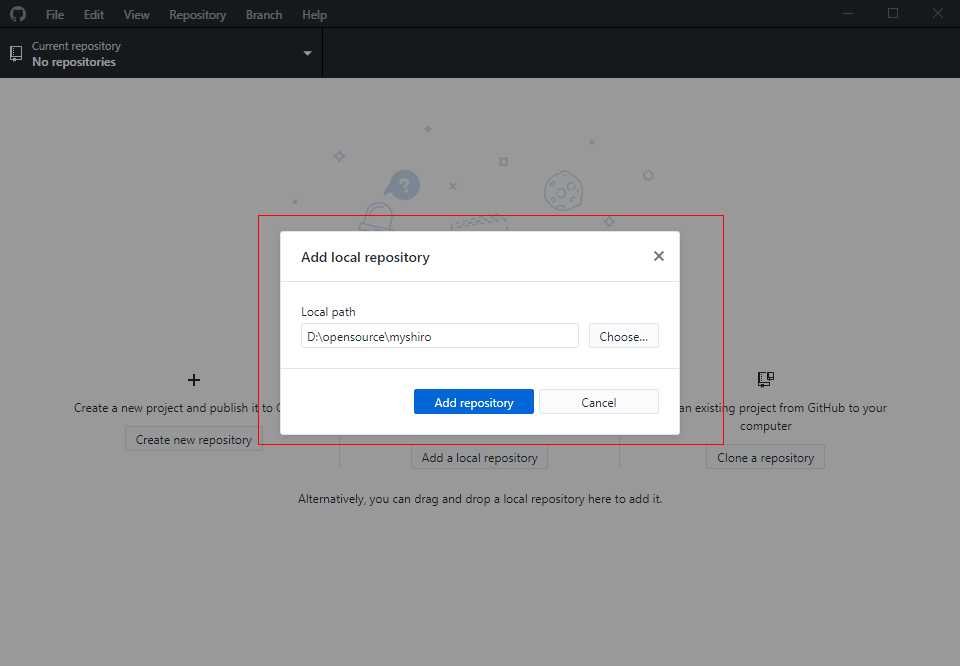Focus the Local path input field
Image resolution: width=960 pixels, height=666 pixels.
(440, 336)
